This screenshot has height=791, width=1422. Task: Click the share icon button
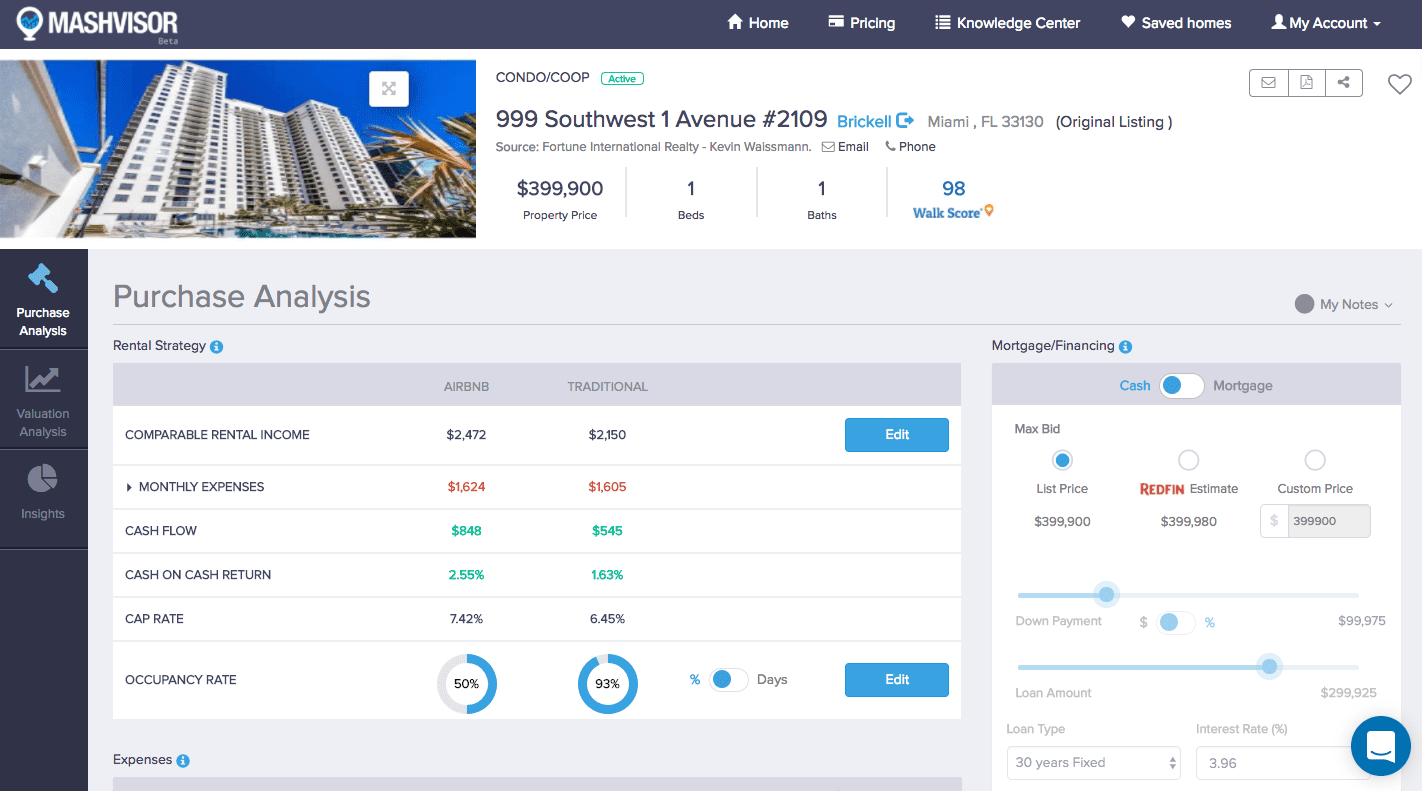(x=1343, y=83)
